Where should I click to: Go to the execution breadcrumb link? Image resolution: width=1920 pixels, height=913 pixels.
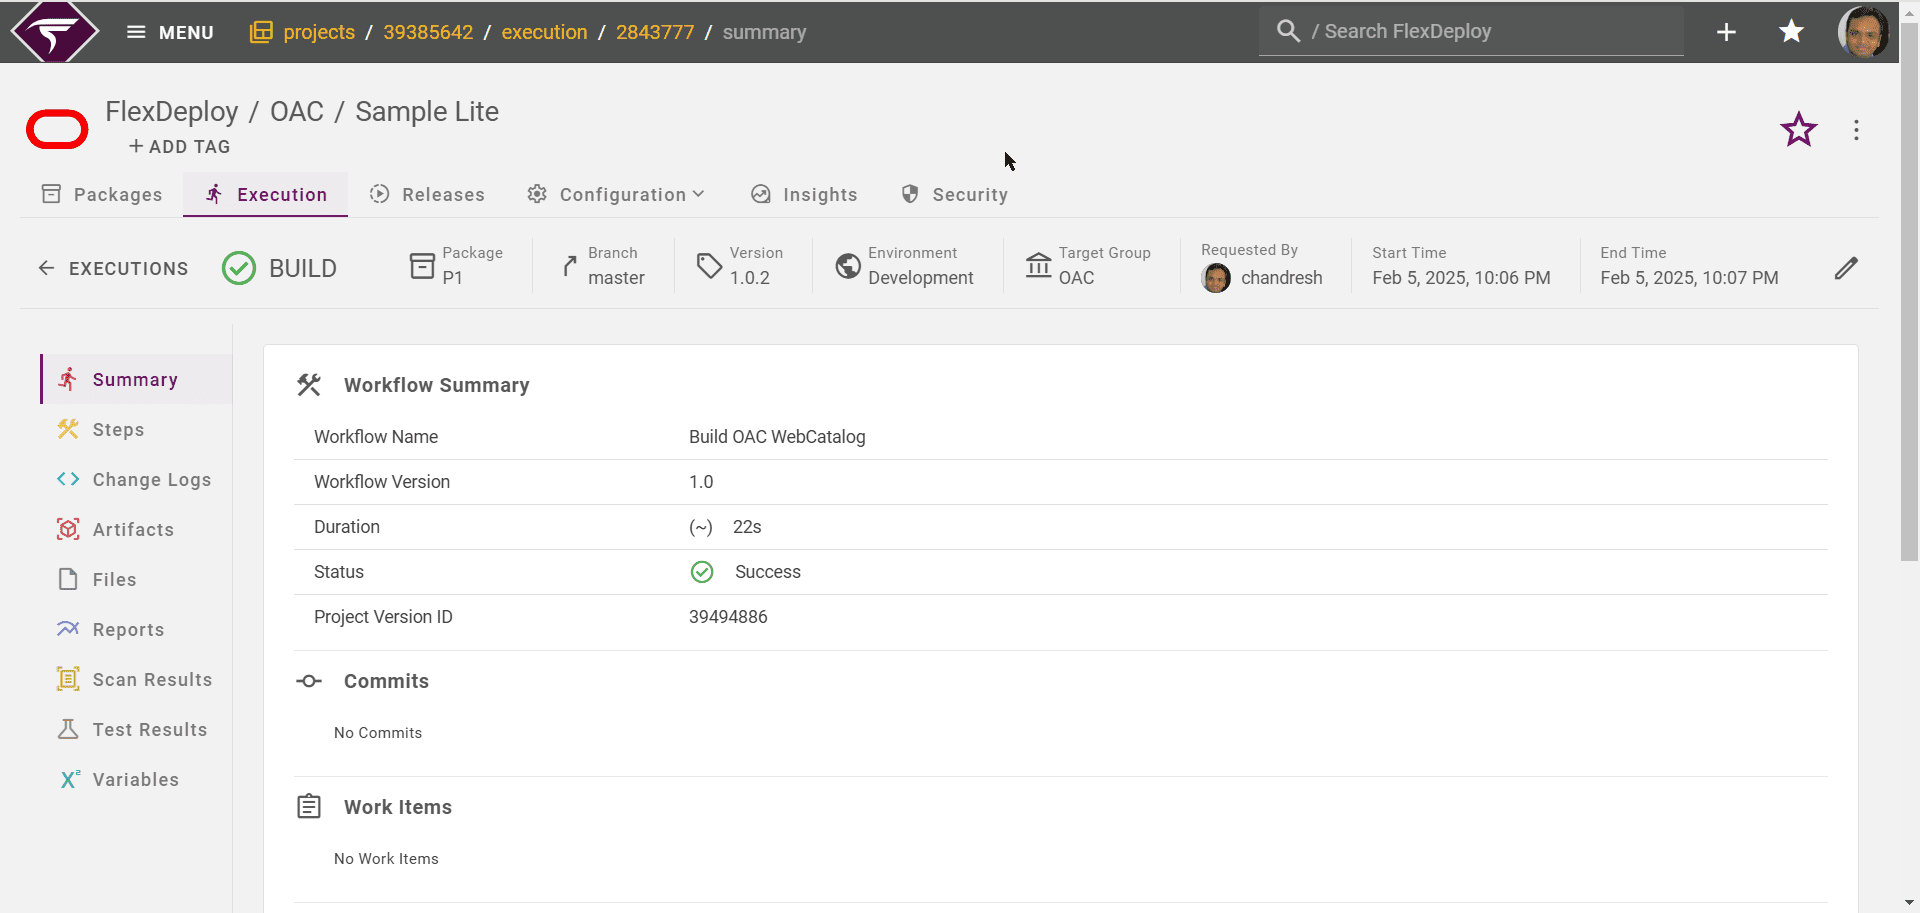544,32
